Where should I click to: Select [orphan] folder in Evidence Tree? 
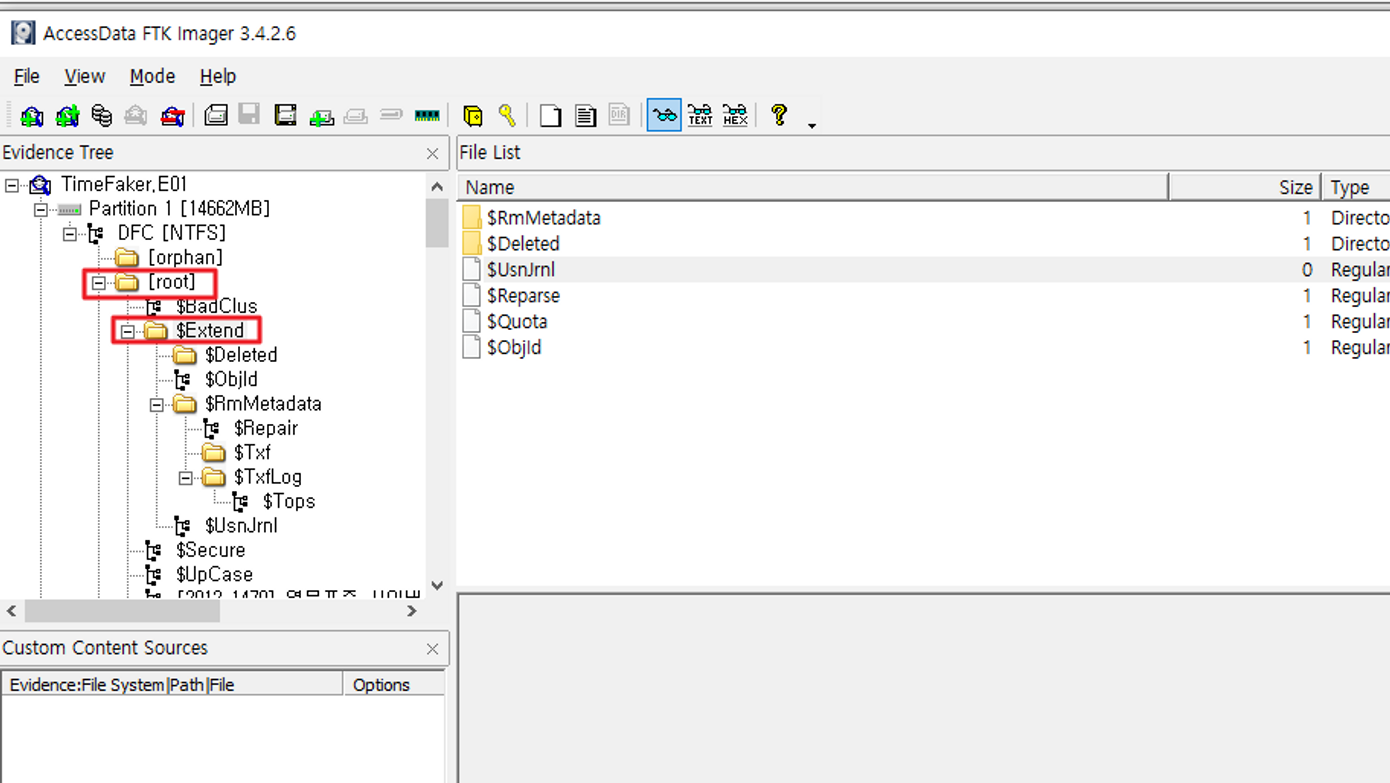pyautogui.click(x=185, y=257)
